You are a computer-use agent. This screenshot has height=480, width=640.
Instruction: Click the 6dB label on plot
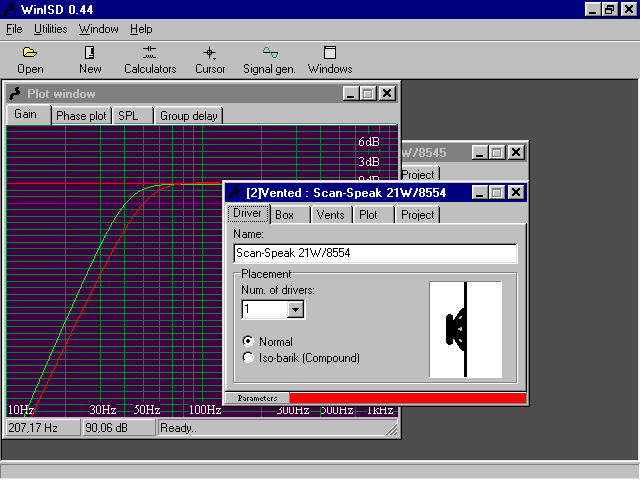369,142
